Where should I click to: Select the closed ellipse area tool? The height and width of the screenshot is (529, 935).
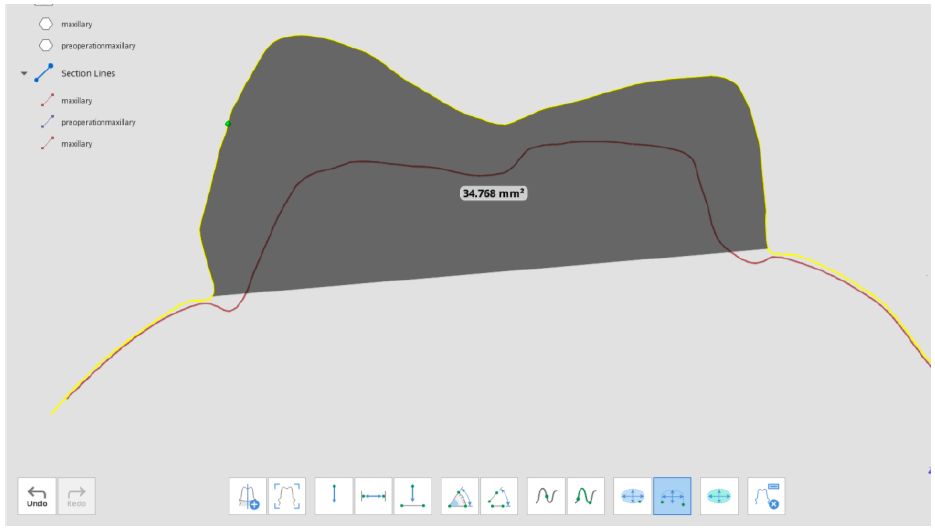click(x=632, y=496)
